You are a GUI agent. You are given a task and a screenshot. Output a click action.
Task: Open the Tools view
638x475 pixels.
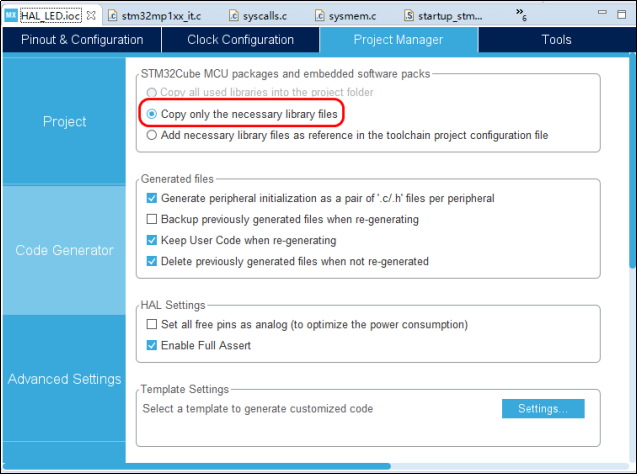point(556,39)
